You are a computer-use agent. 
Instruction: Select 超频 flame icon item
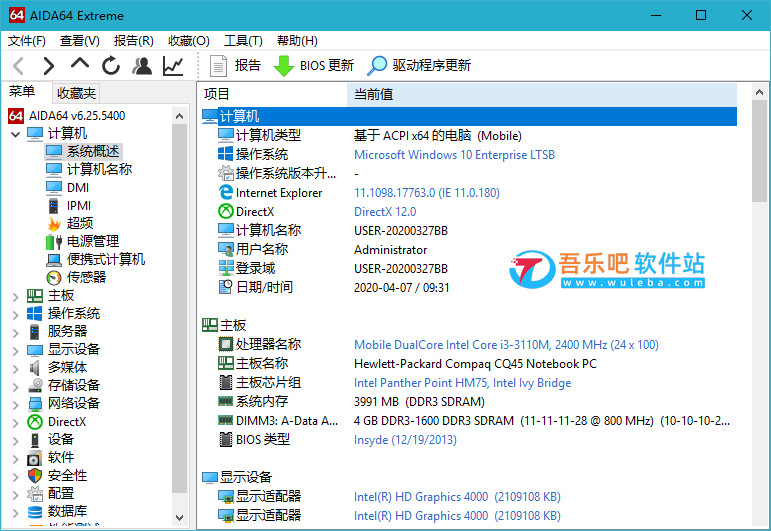(x=54, y=224)
